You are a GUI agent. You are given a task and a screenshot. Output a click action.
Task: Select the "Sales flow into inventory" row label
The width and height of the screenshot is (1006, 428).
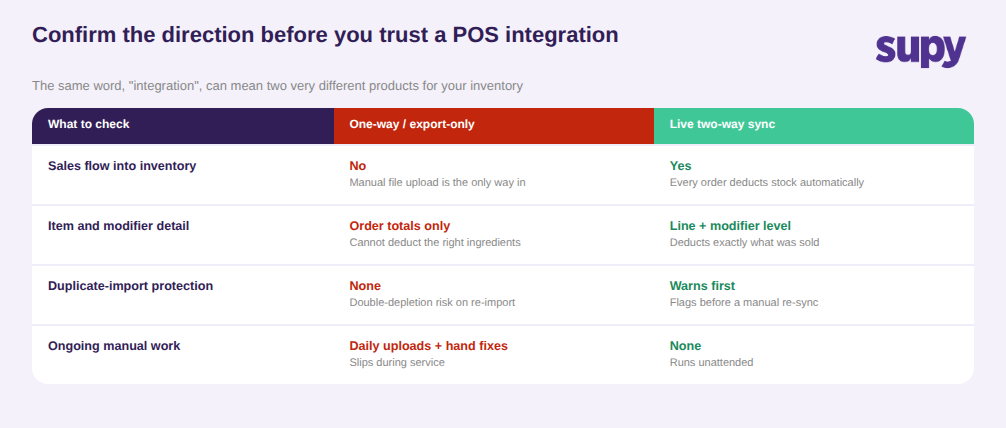122,166
